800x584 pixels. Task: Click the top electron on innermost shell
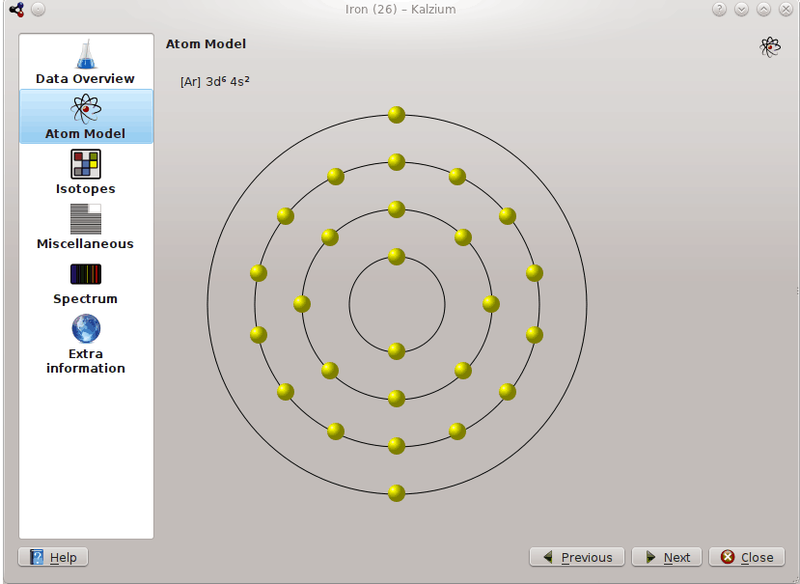click(x=396, y=257)
